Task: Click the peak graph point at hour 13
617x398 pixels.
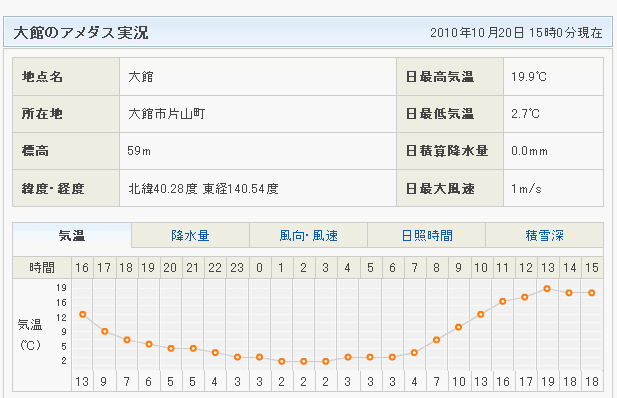Action: [x=547, y=289]
